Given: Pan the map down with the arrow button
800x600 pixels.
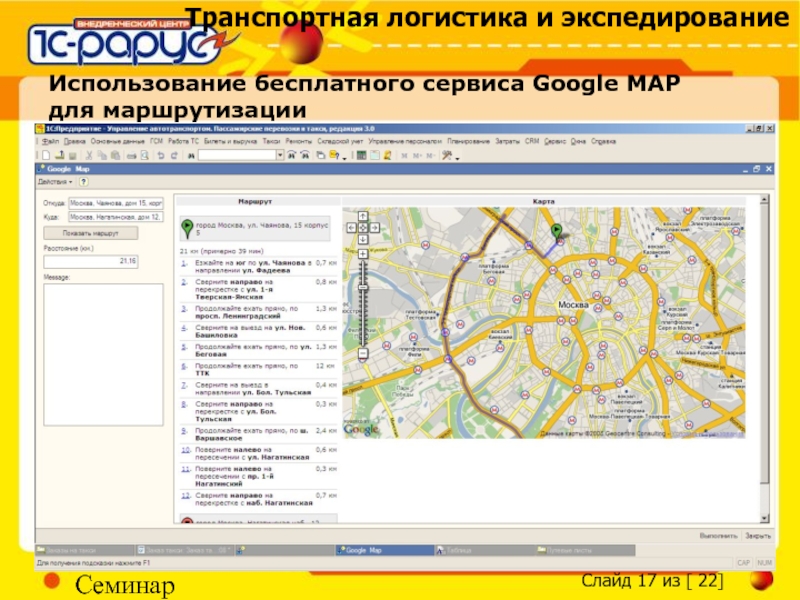Looking at the screenshot, I should click(362, 239).
